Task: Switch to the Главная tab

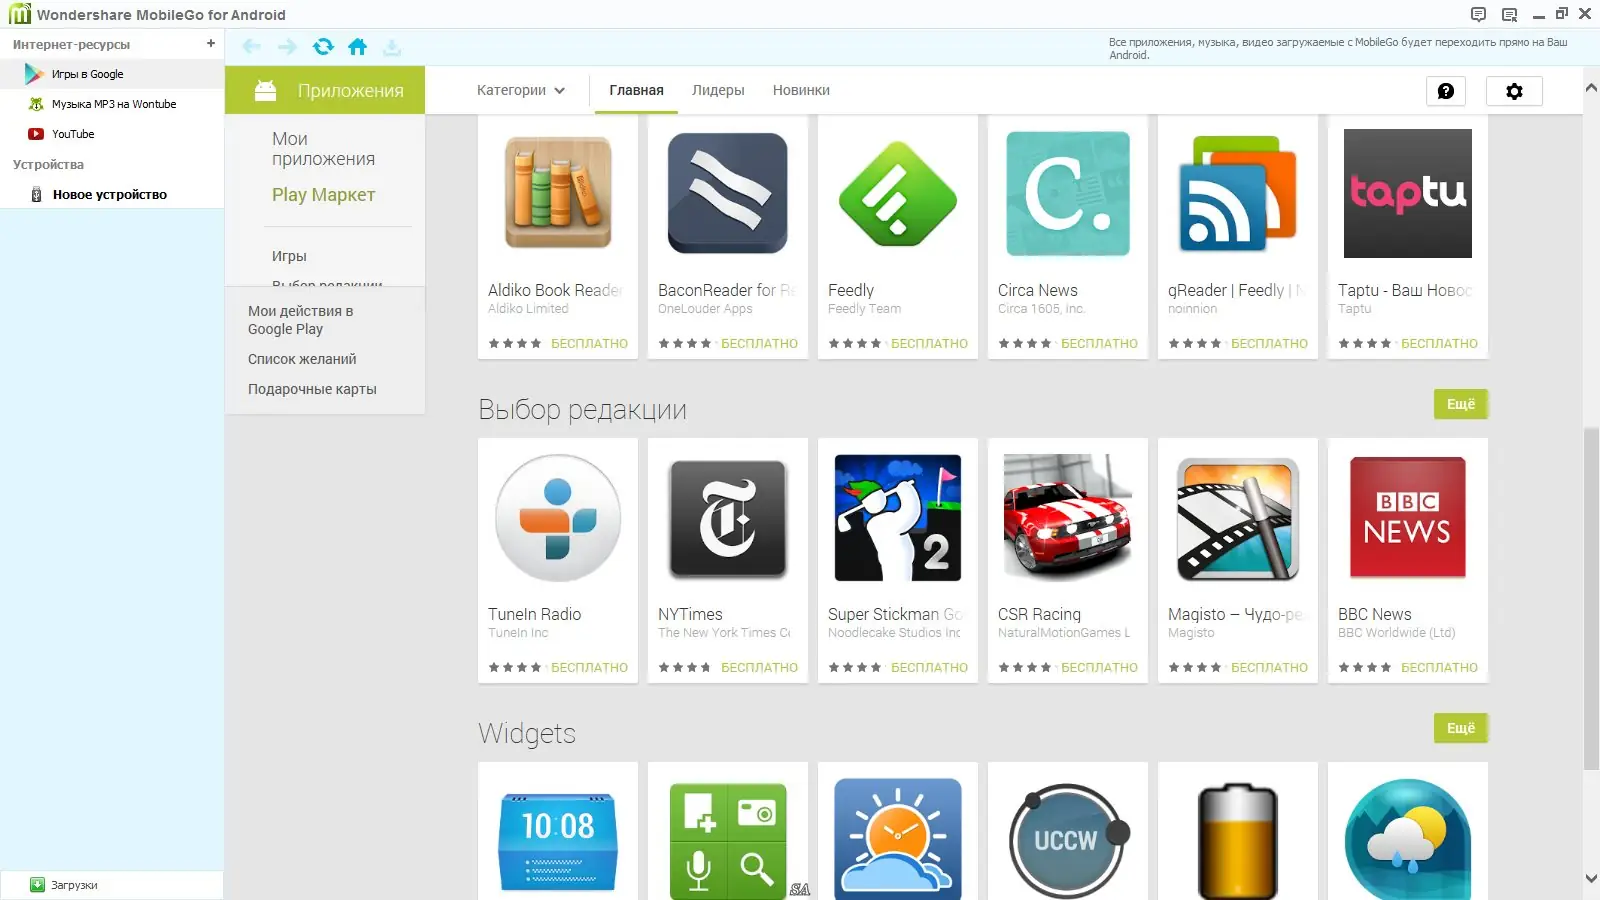Action: coord(636,90)
